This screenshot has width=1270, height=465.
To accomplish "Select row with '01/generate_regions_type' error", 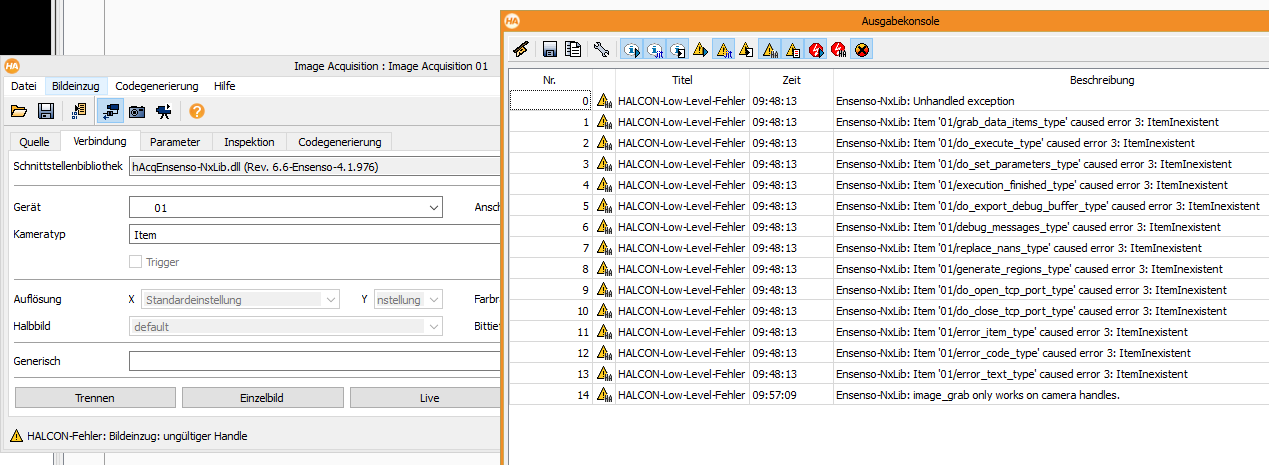I will click(888, 269).
